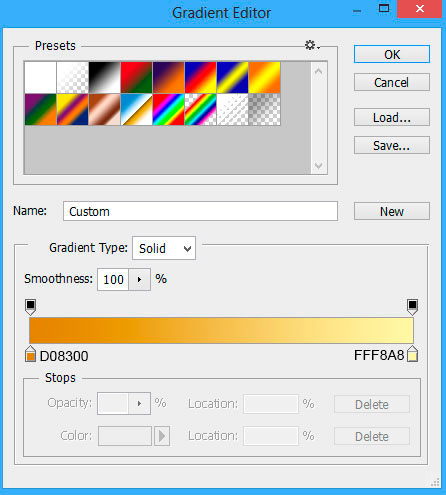Select the red to green gradient preset

pyautogui.click(x=136, y=77)
